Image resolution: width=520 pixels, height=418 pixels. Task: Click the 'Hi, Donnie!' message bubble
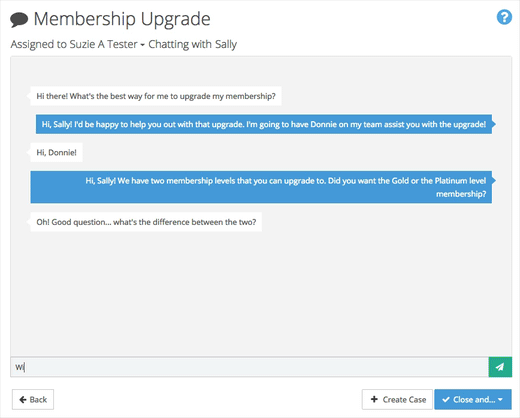coord(56,152)
